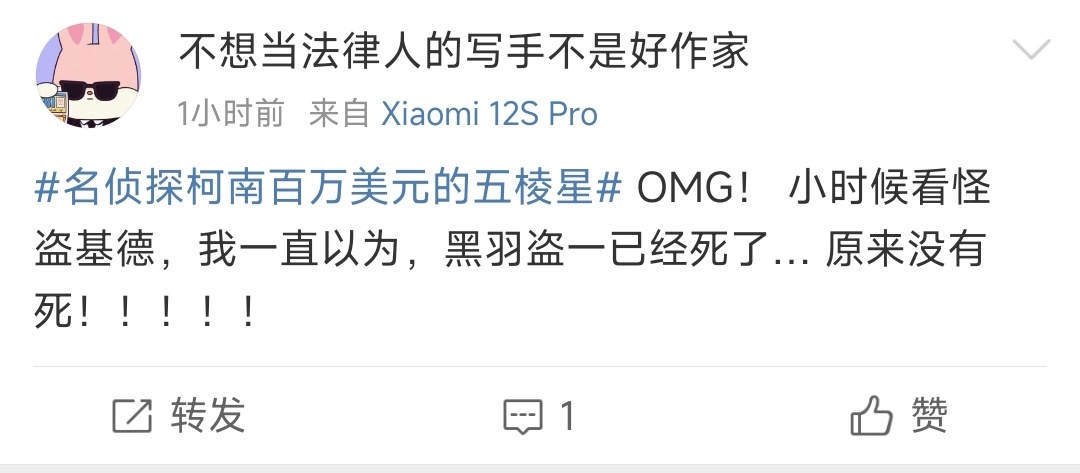Click the 来自 source label
Viewport: 1080px width, 473px height.
[x=339, y=114]
